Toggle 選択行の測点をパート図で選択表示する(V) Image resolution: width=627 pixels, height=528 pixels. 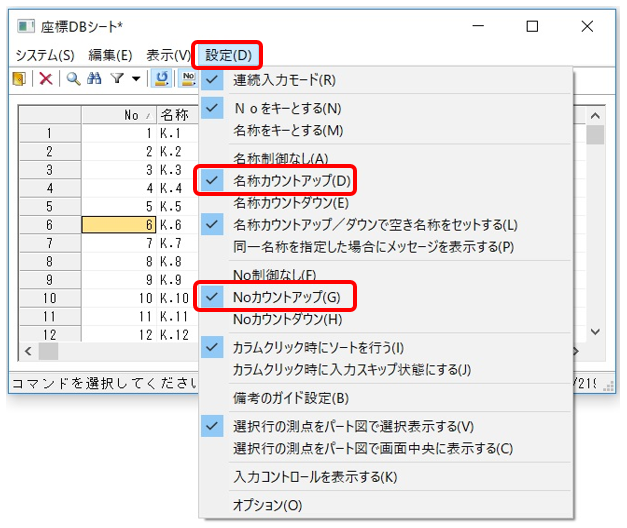click(386, 426)
